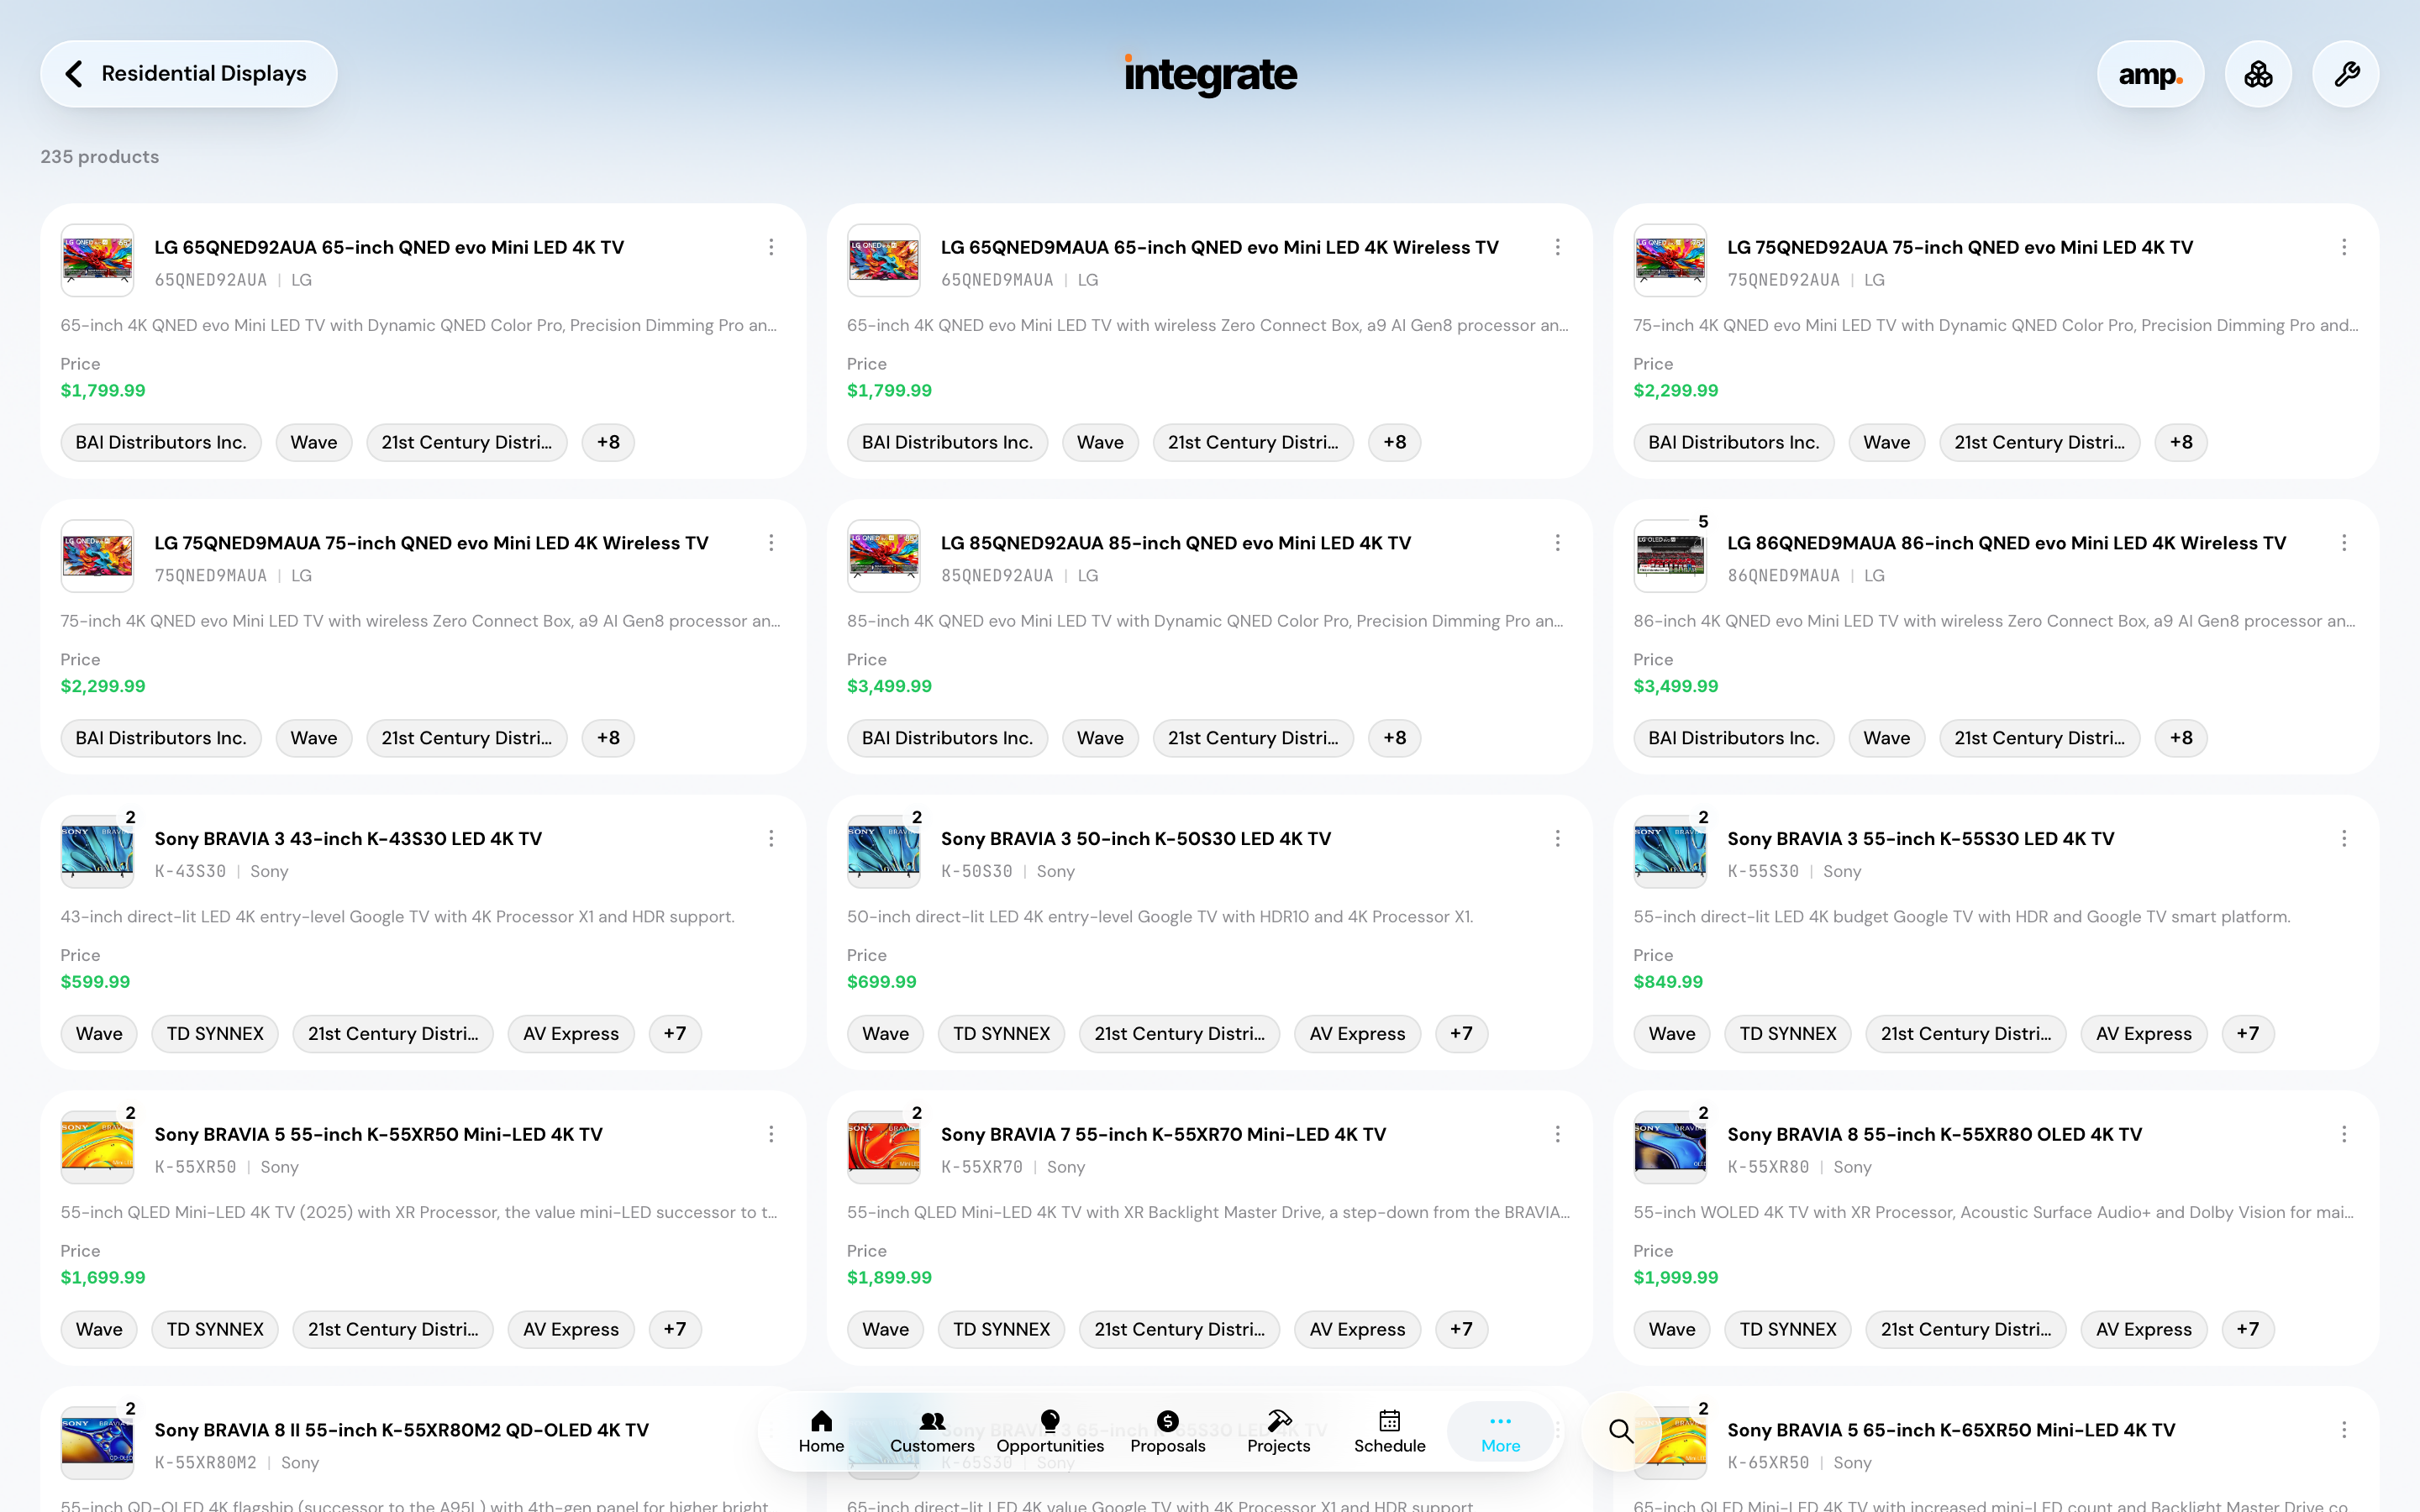Image resolution: width=2420 pixels, height=1512 pixels.
Task: Open Sony BRAVIA 8 K-55XR80 thumbnail image
Action: coord(1670,1148)
